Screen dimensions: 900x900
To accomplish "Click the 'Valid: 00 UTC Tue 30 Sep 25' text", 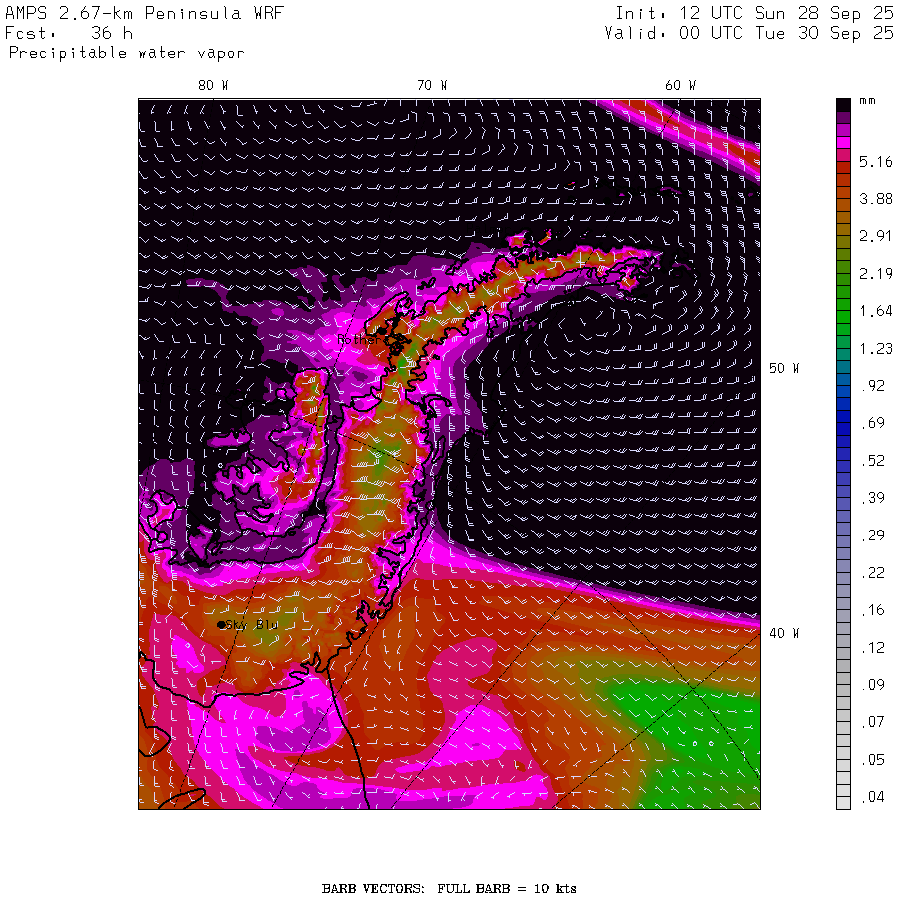I will 748,33.
